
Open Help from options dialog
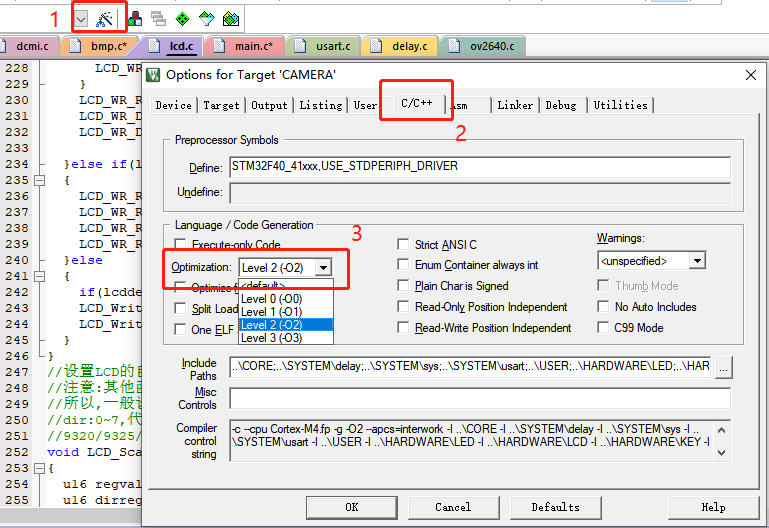click(713, 507)
